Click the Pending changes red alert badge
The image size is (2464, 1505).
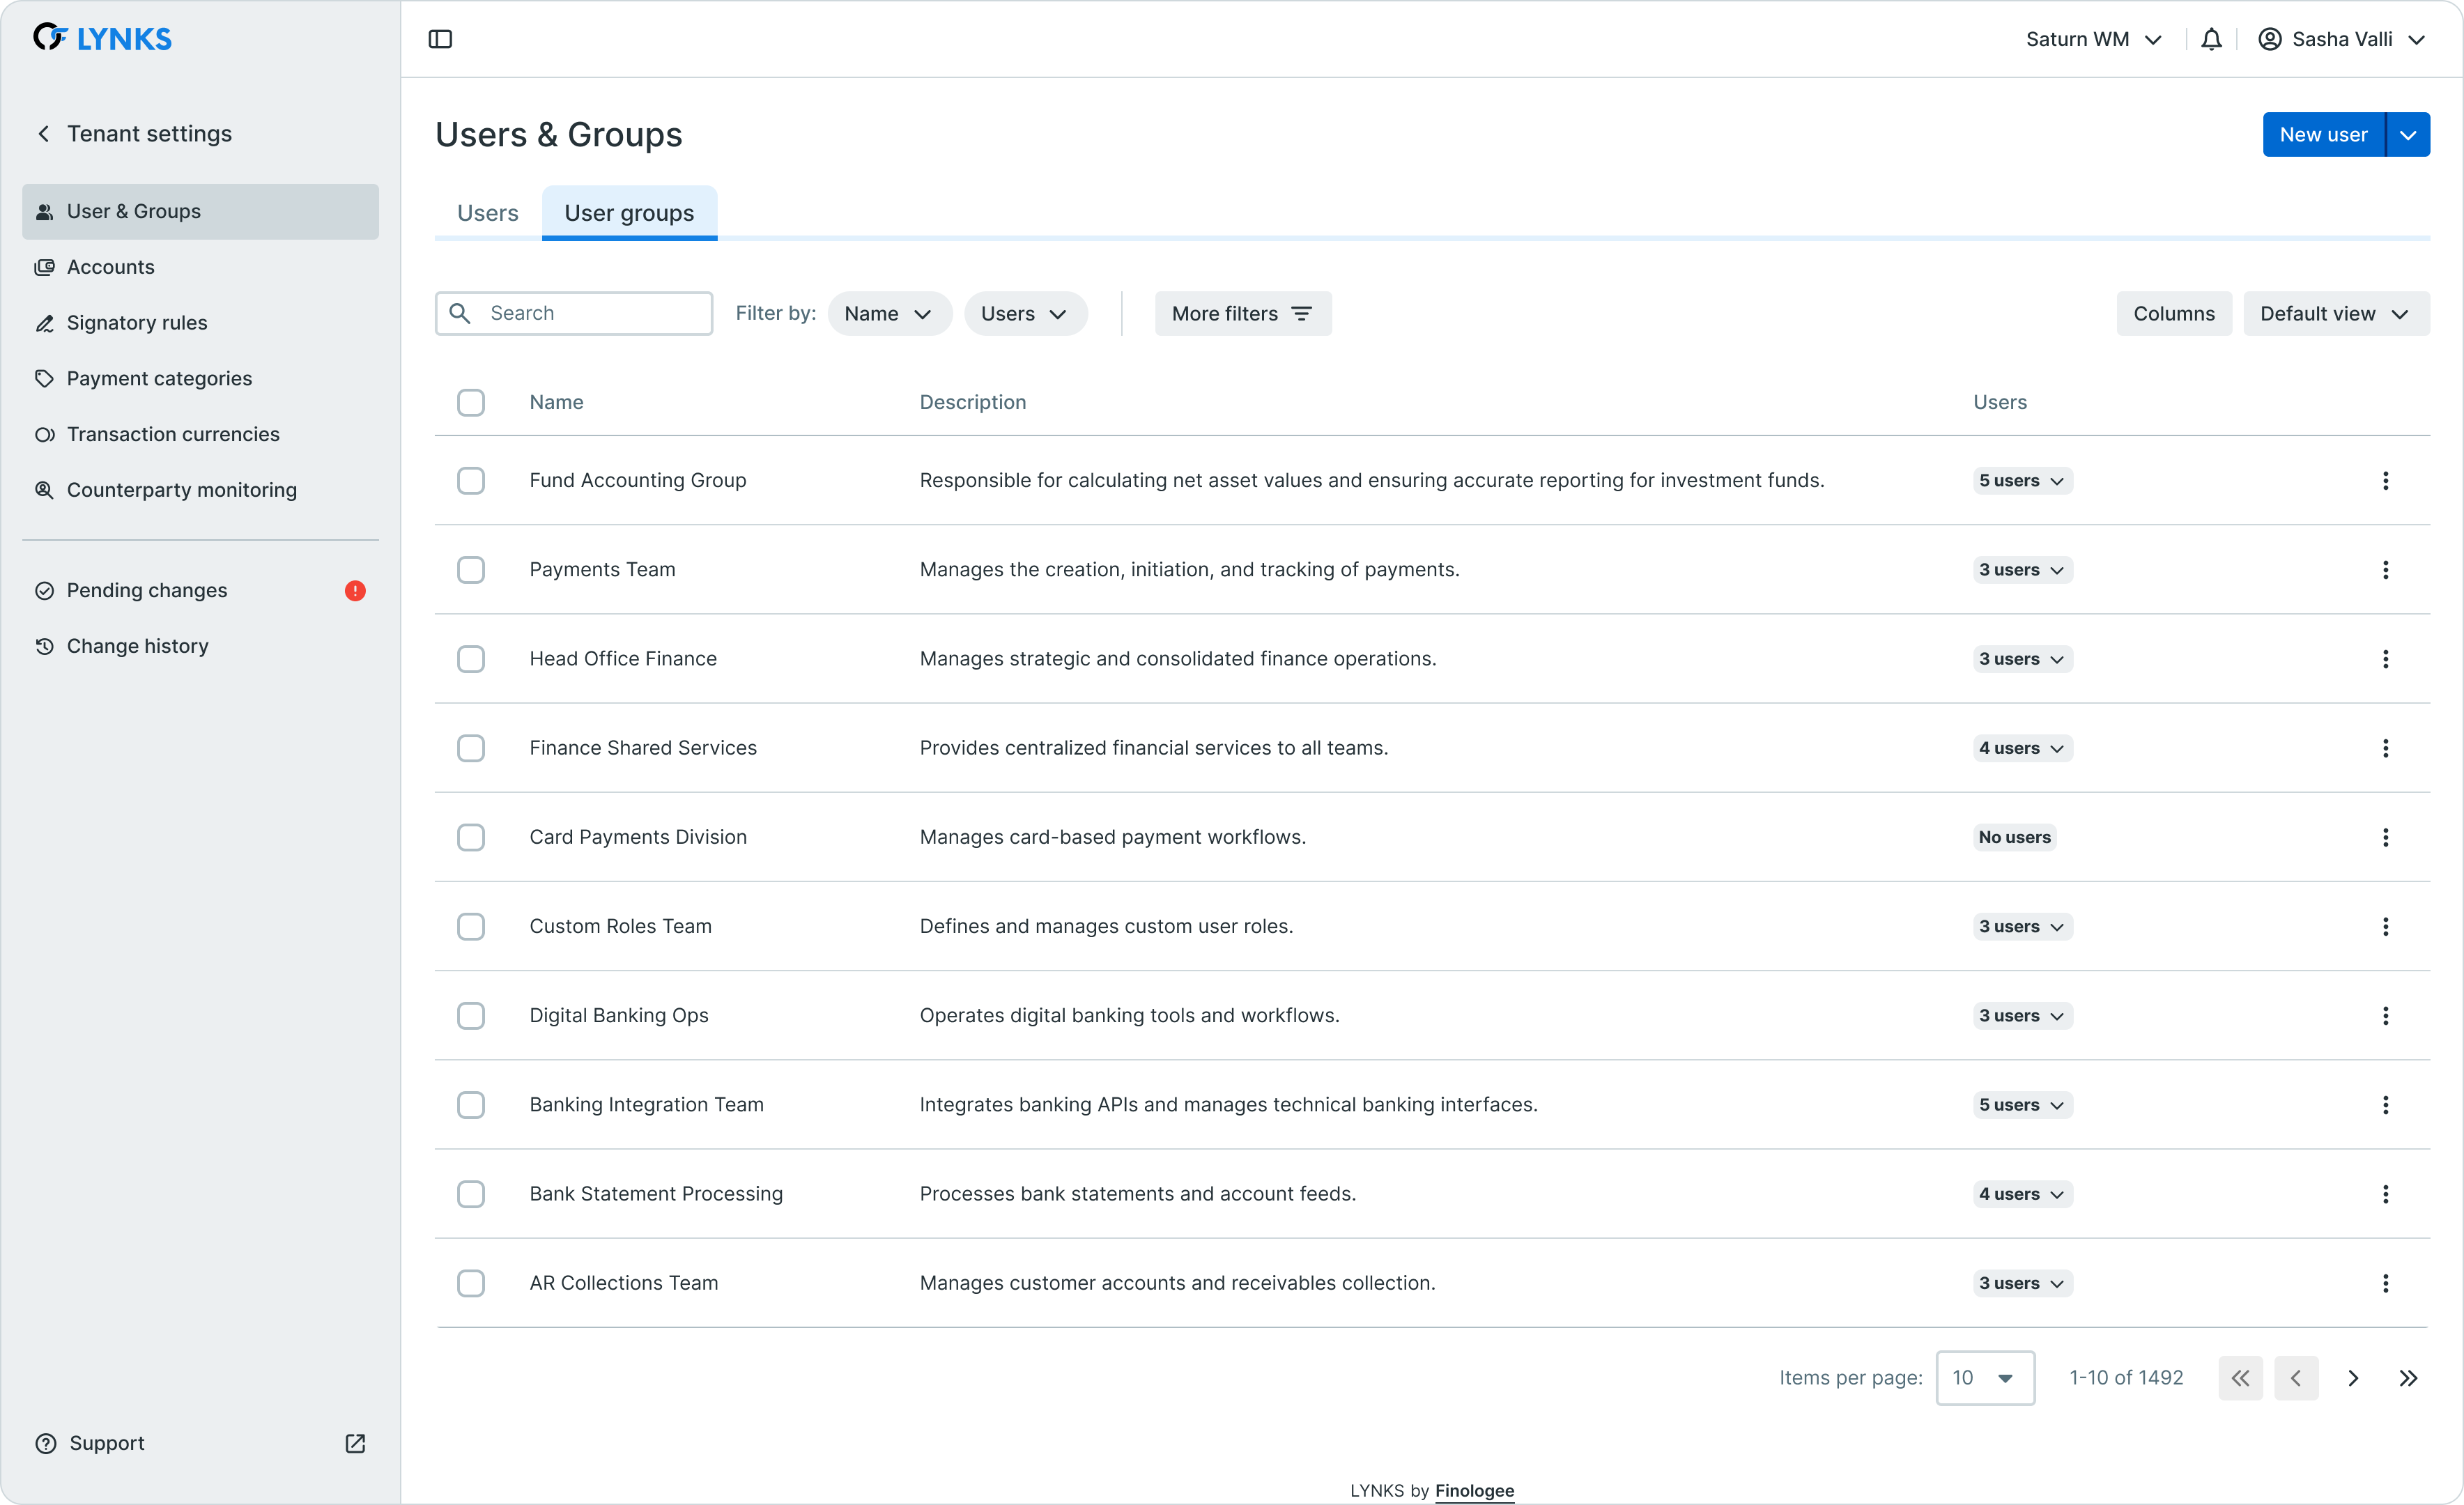tap(355, 591)
